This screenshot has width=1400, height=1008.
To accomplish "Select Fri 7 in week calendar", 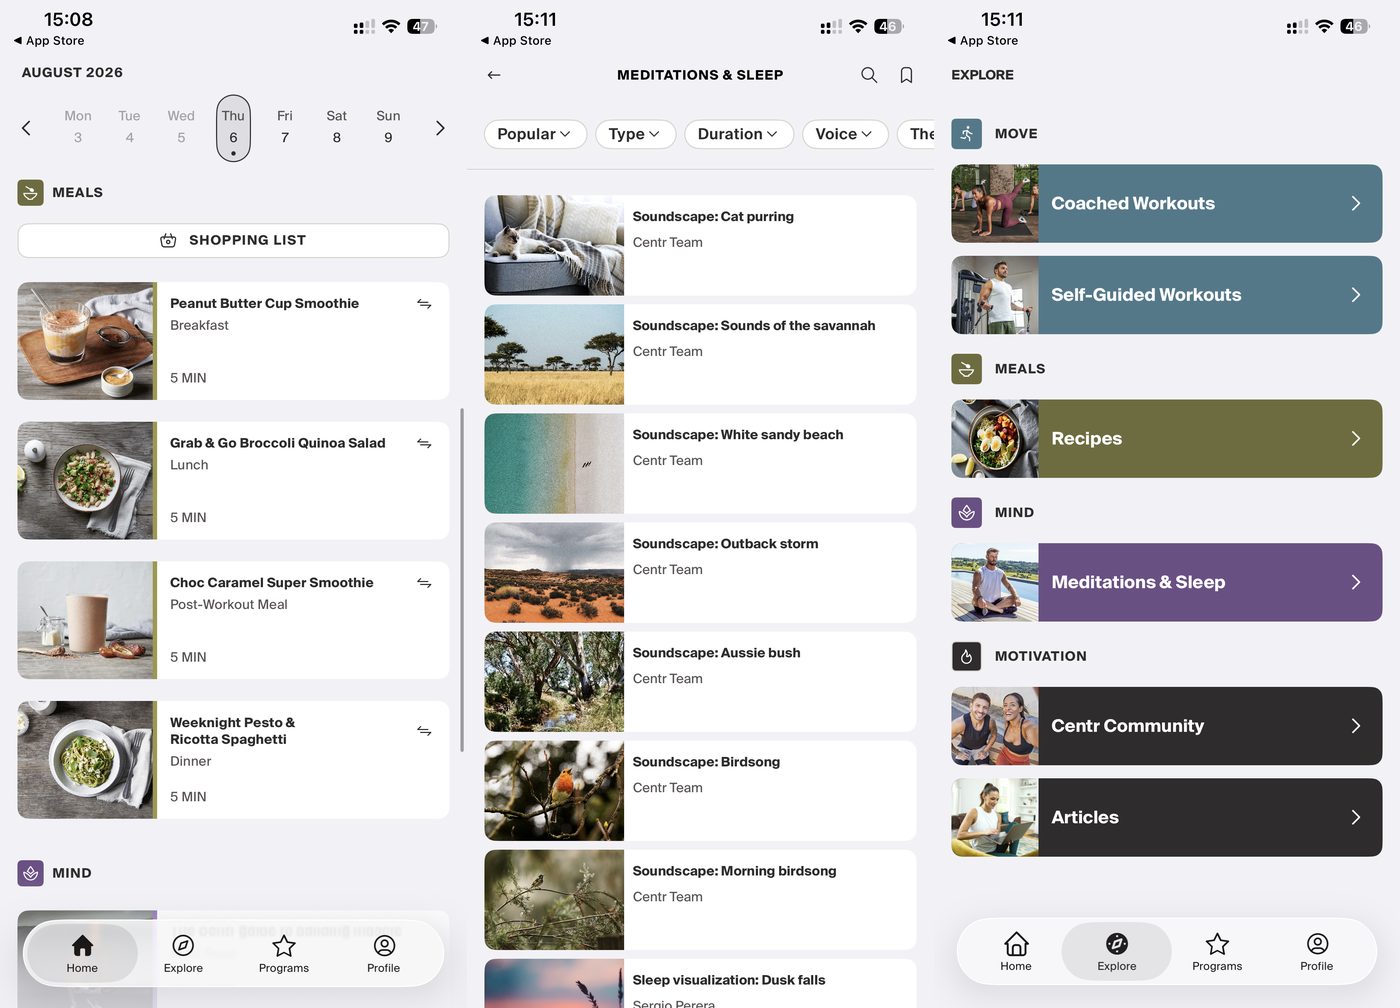I will tap(285, 127).
